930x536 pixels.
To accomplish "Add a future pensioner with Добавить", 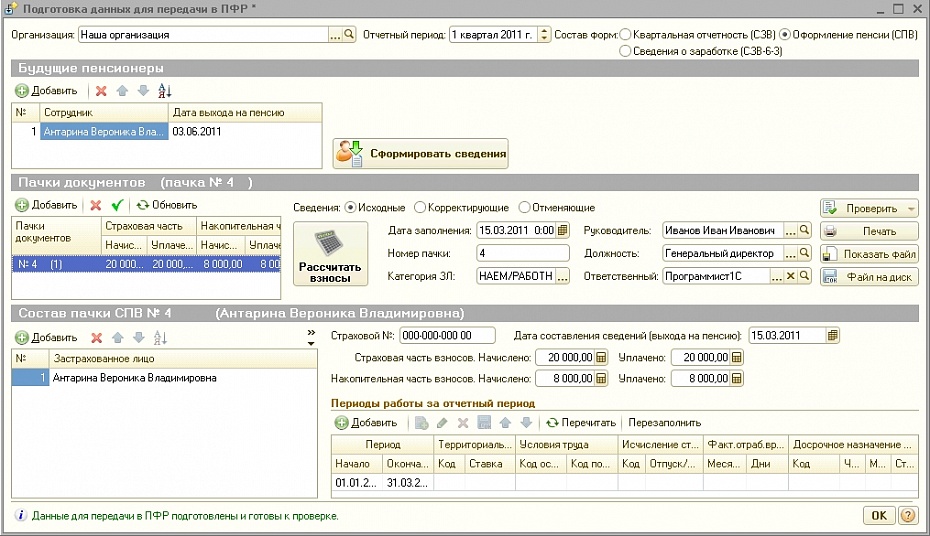I will [x=46, y=91].
